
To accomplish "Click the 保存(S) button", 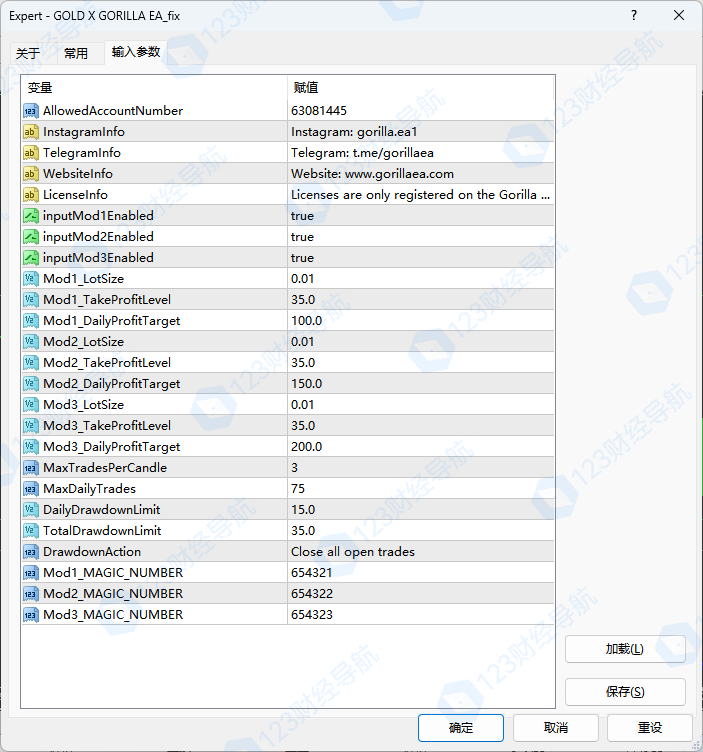I will coord(625,692).
